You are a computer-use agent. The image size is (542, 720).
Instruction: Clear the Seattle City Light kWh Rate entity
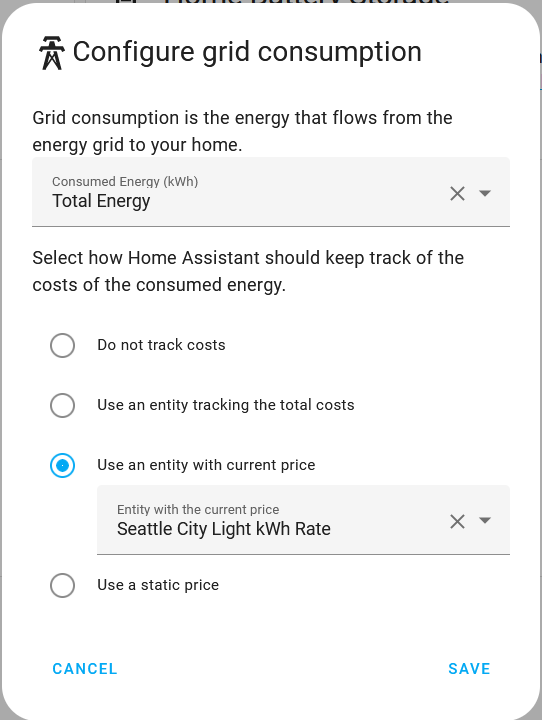click(457, 521)
